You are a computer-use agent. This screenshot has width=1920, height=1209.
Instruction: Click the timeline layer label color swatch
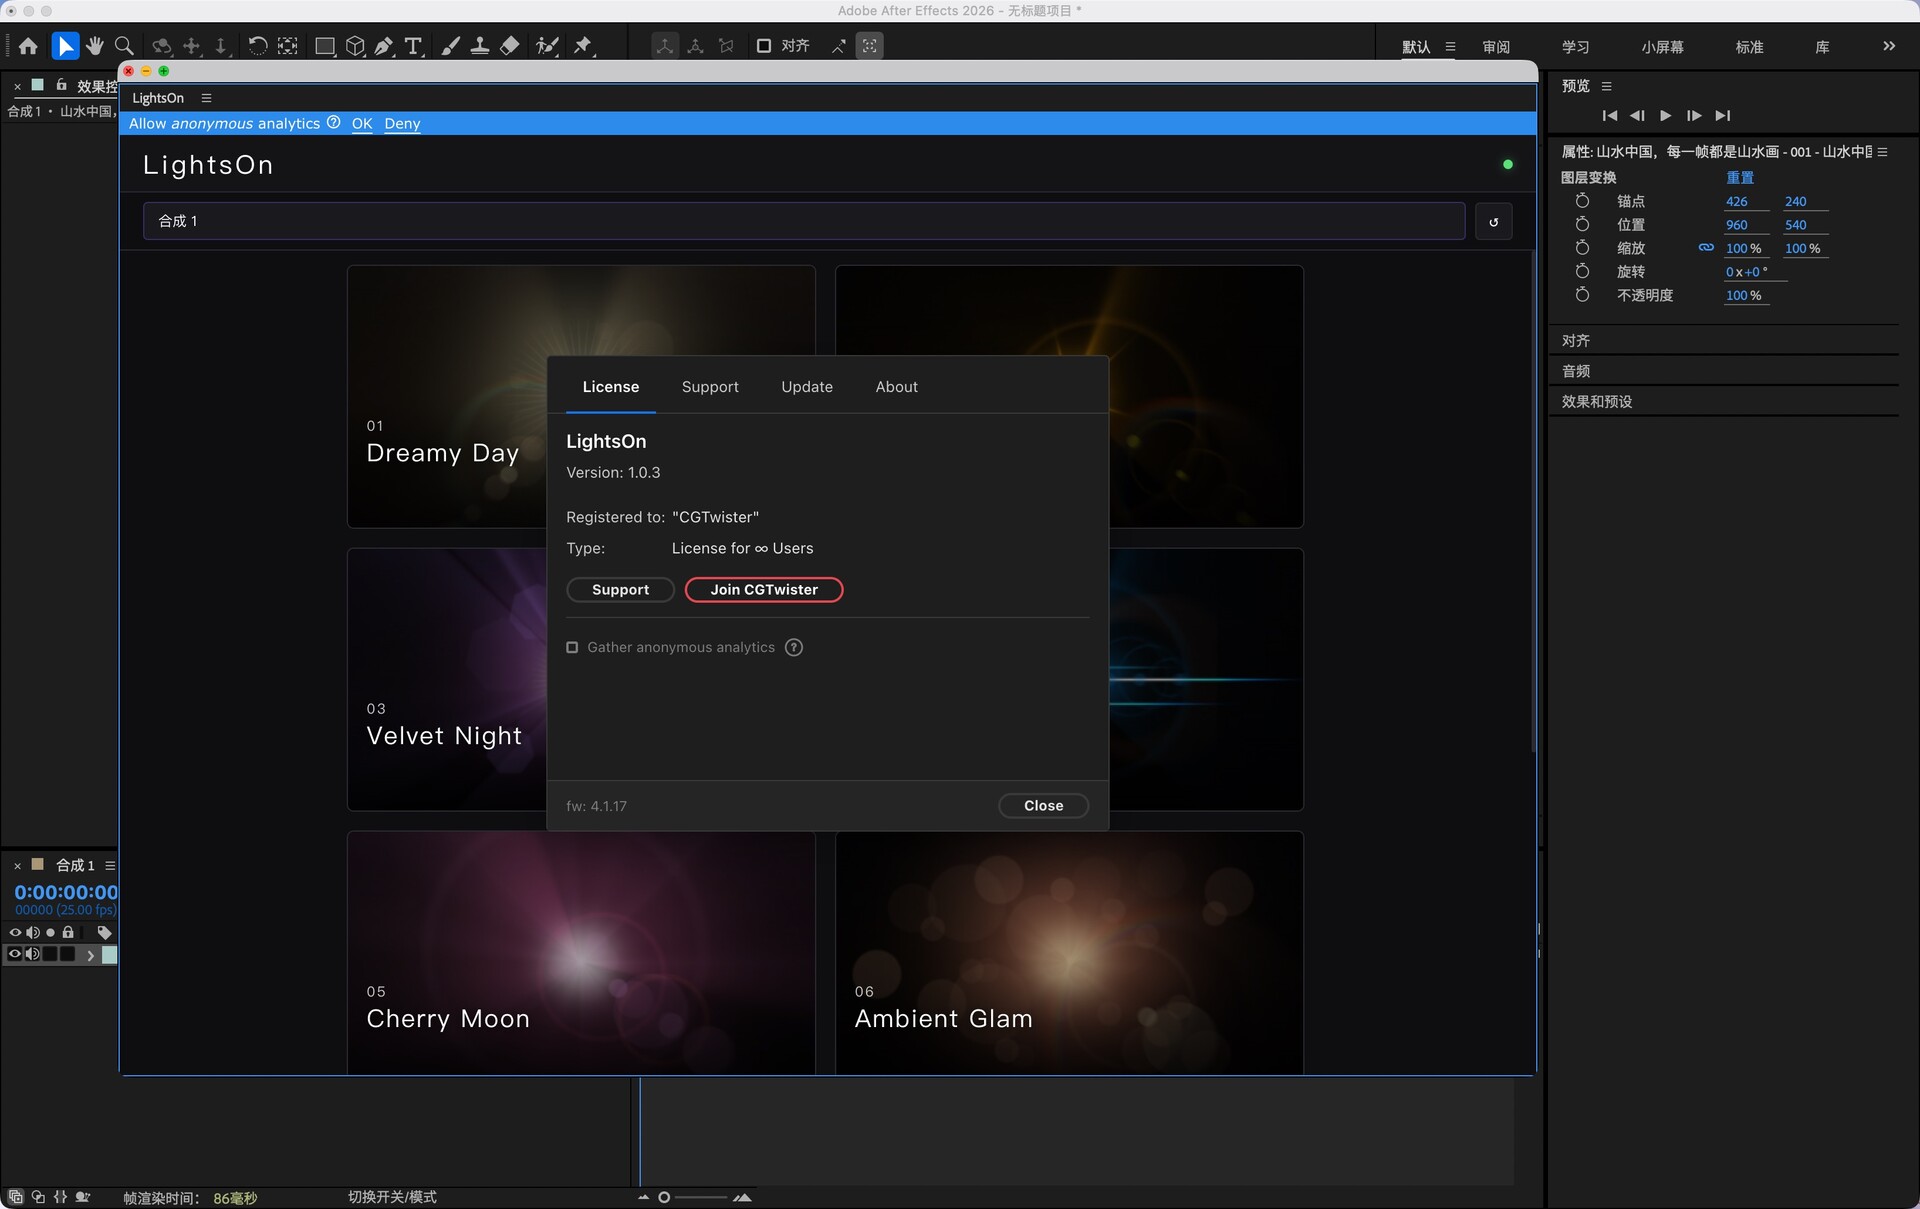[x=109, y=955]
